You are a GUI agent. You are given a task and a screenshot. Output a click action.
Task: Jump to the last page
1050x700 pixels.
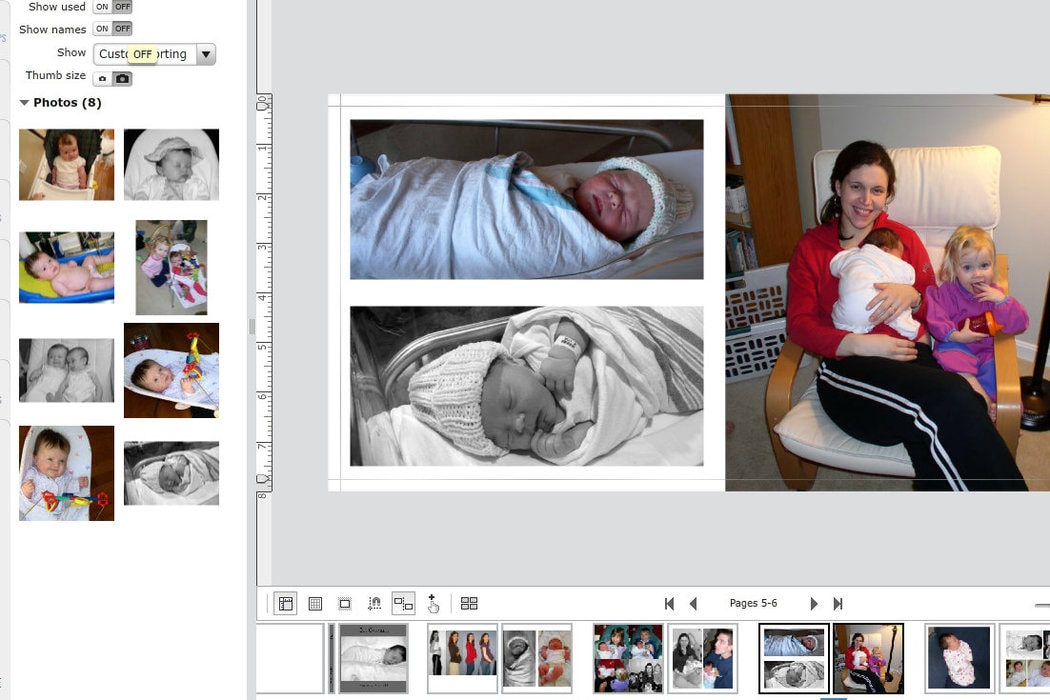tap(838, 603)
